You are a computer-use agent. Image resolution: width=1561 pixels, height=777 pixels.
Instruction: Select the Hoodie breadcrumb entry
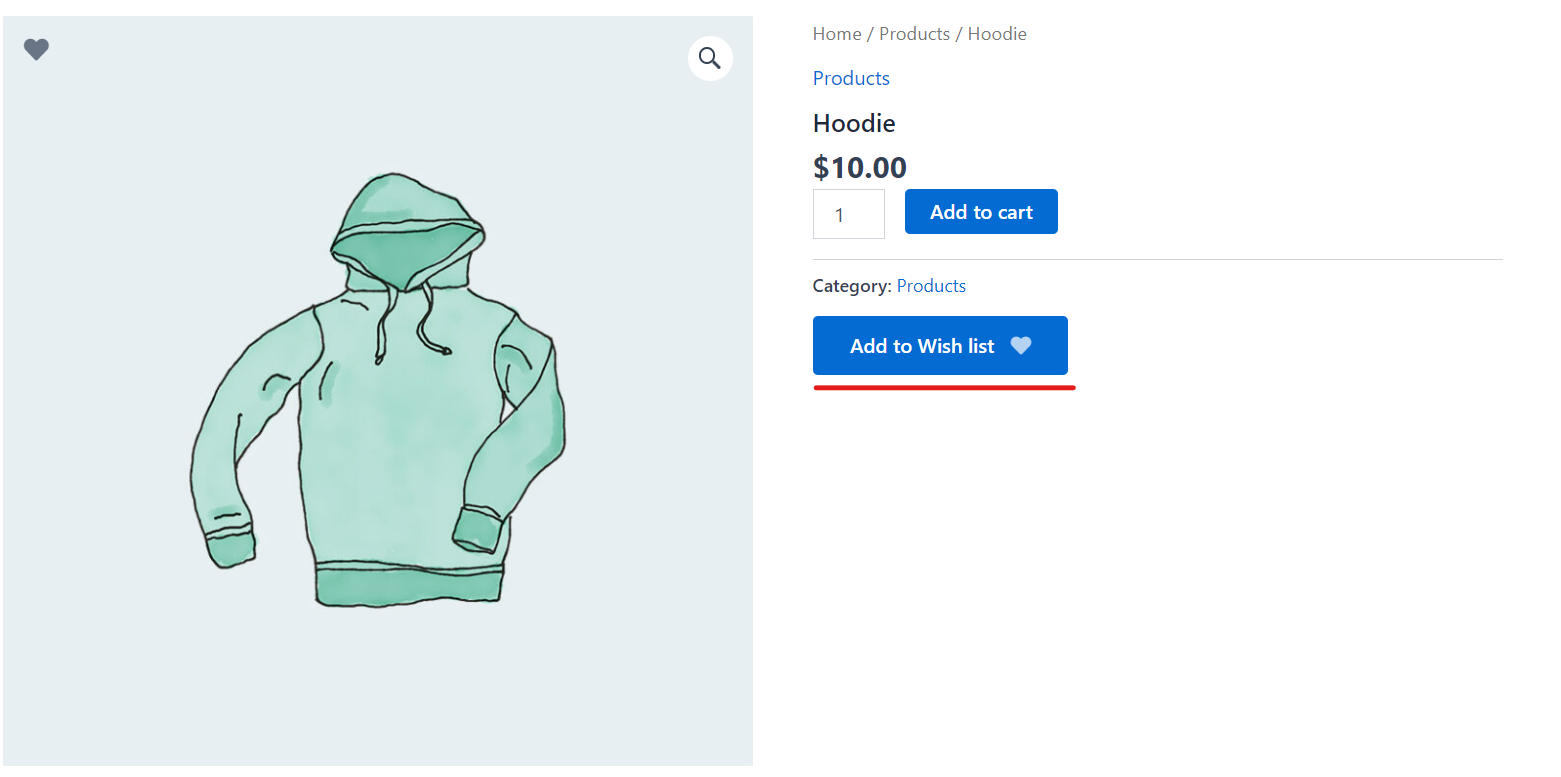click(996, 33)
